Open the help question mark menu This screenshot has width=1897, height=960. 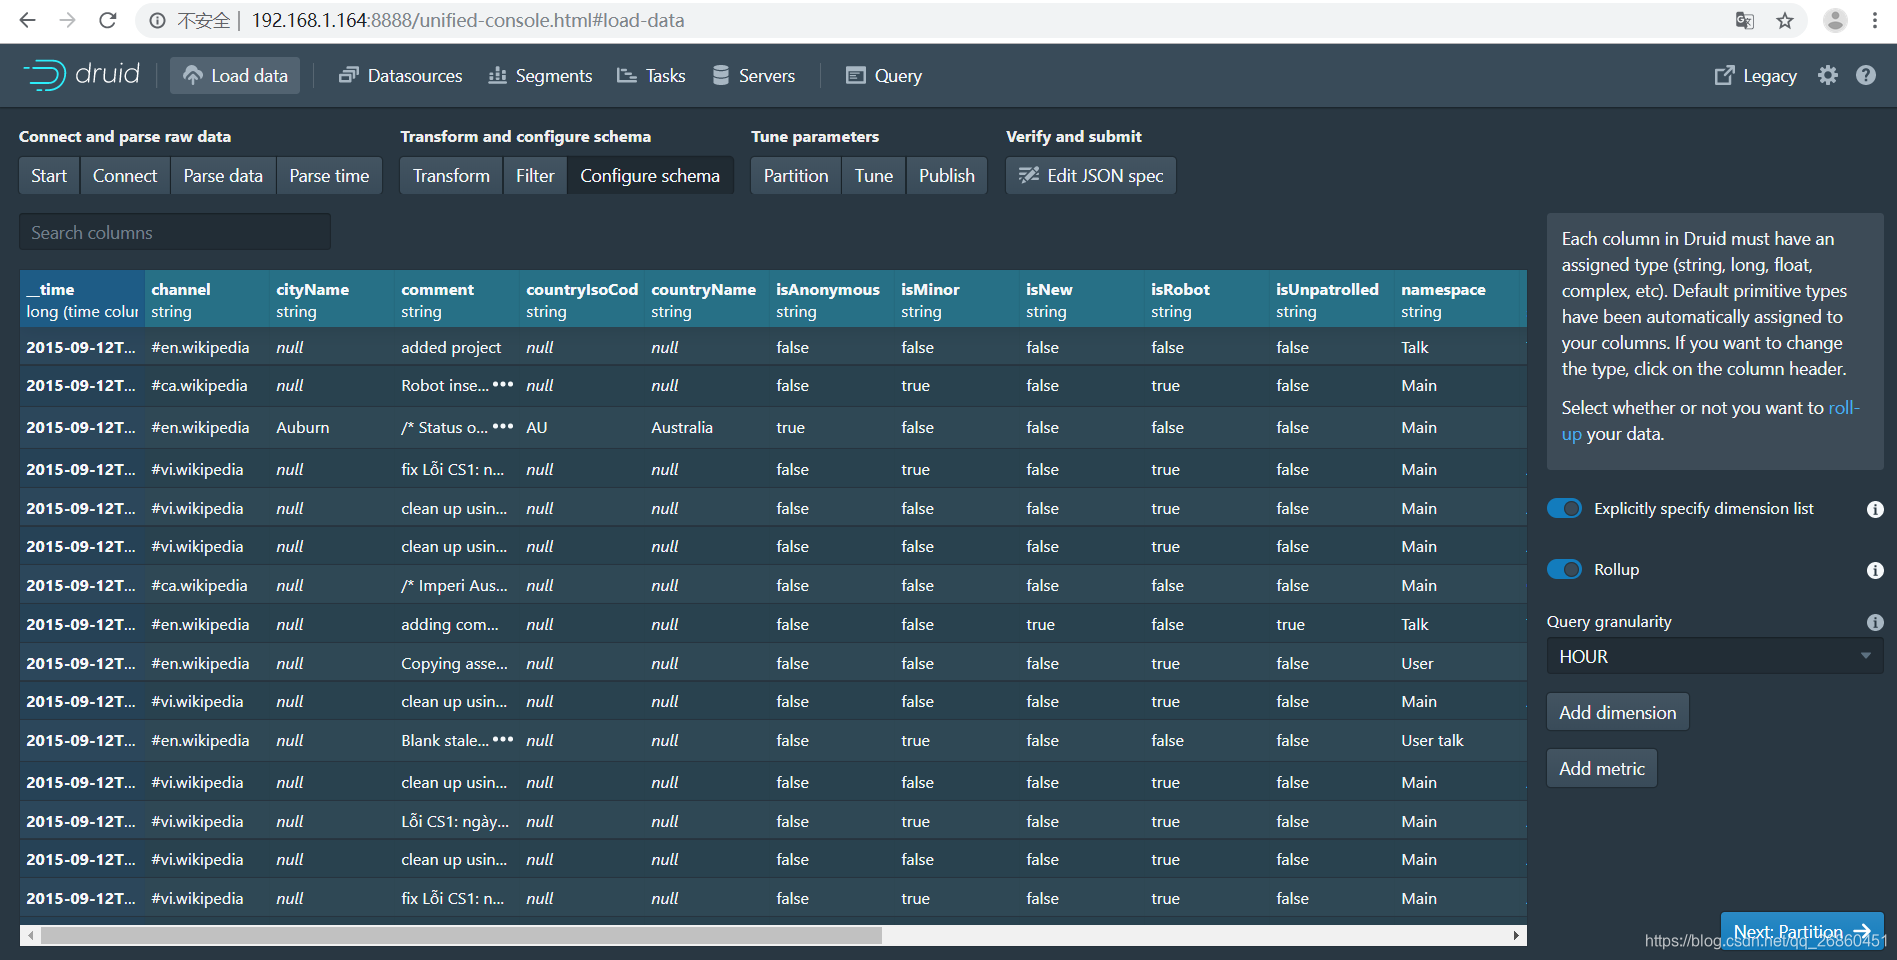1866,75
